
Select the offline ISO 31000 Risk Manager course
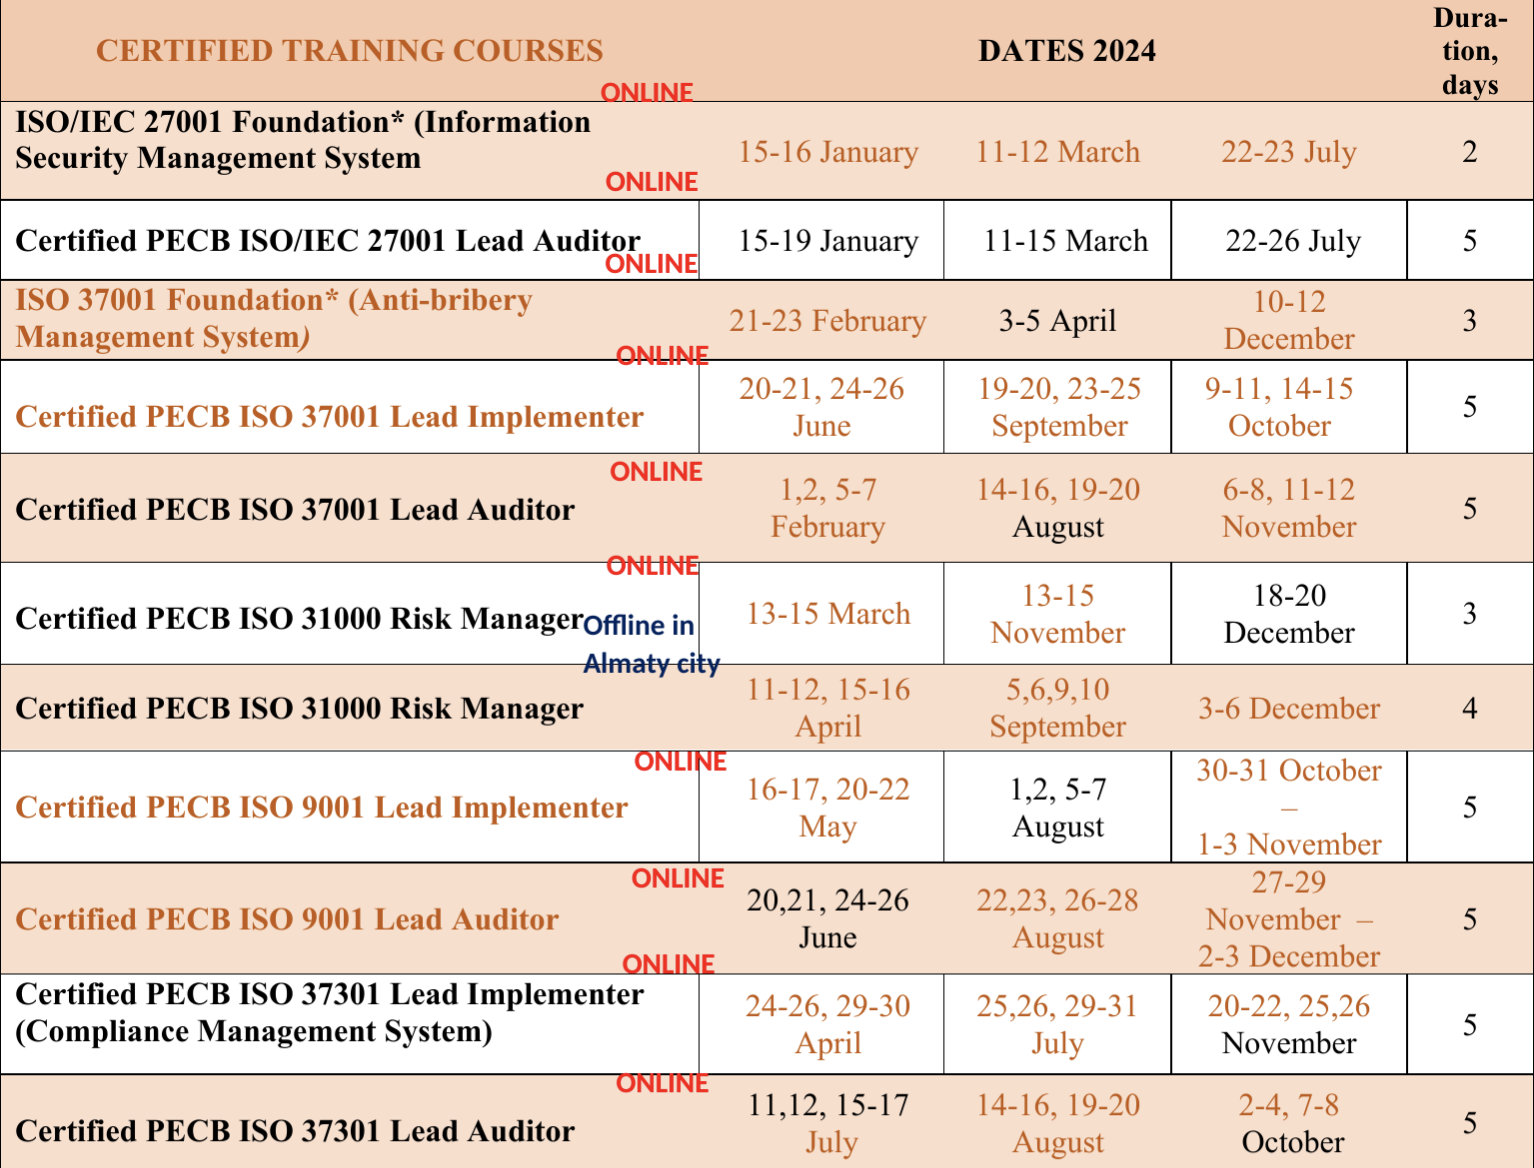[x=299, y=709]
